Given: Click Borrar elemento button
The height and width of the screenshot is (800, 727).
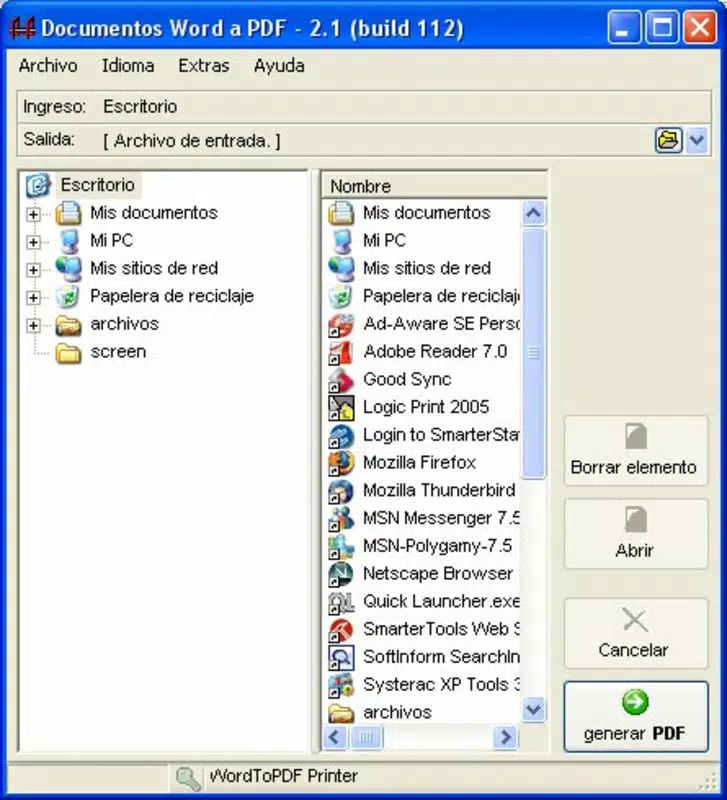Looking at the screenshot, I should coord(636,451).
